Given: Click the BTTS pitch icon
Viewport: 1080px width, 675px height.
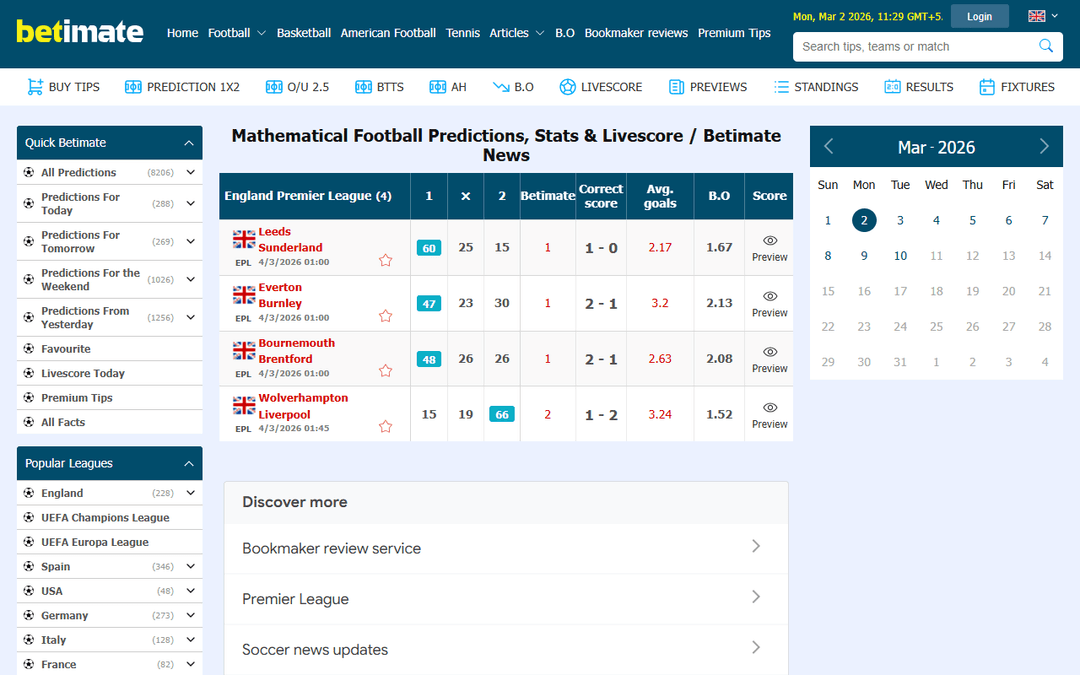Looking at the screenshot, I should point(363,87).
